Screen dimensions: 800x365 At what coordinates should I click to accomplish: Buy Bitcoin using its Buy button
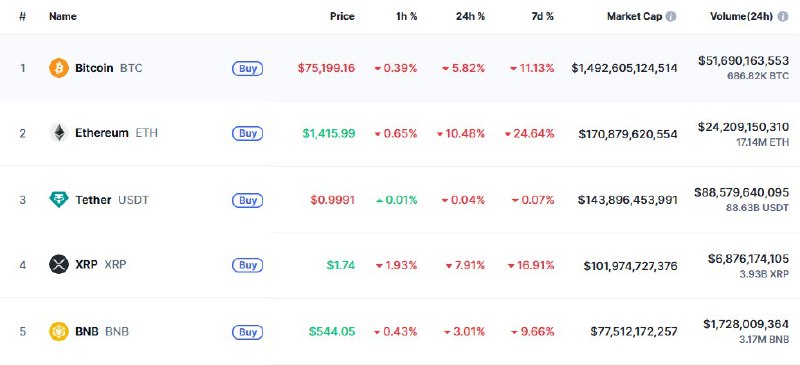point(247,68)
